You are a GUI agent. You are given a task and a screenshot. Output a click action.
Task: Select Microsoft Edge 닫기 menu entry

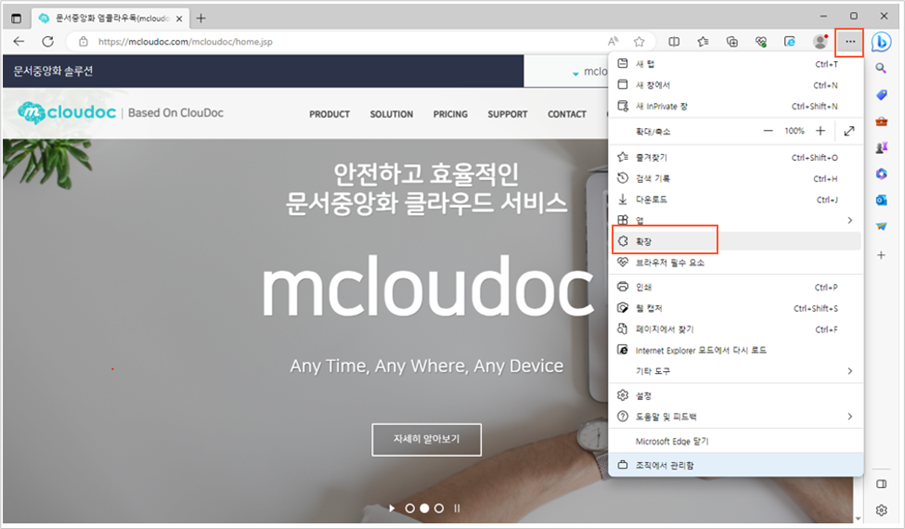736,441
